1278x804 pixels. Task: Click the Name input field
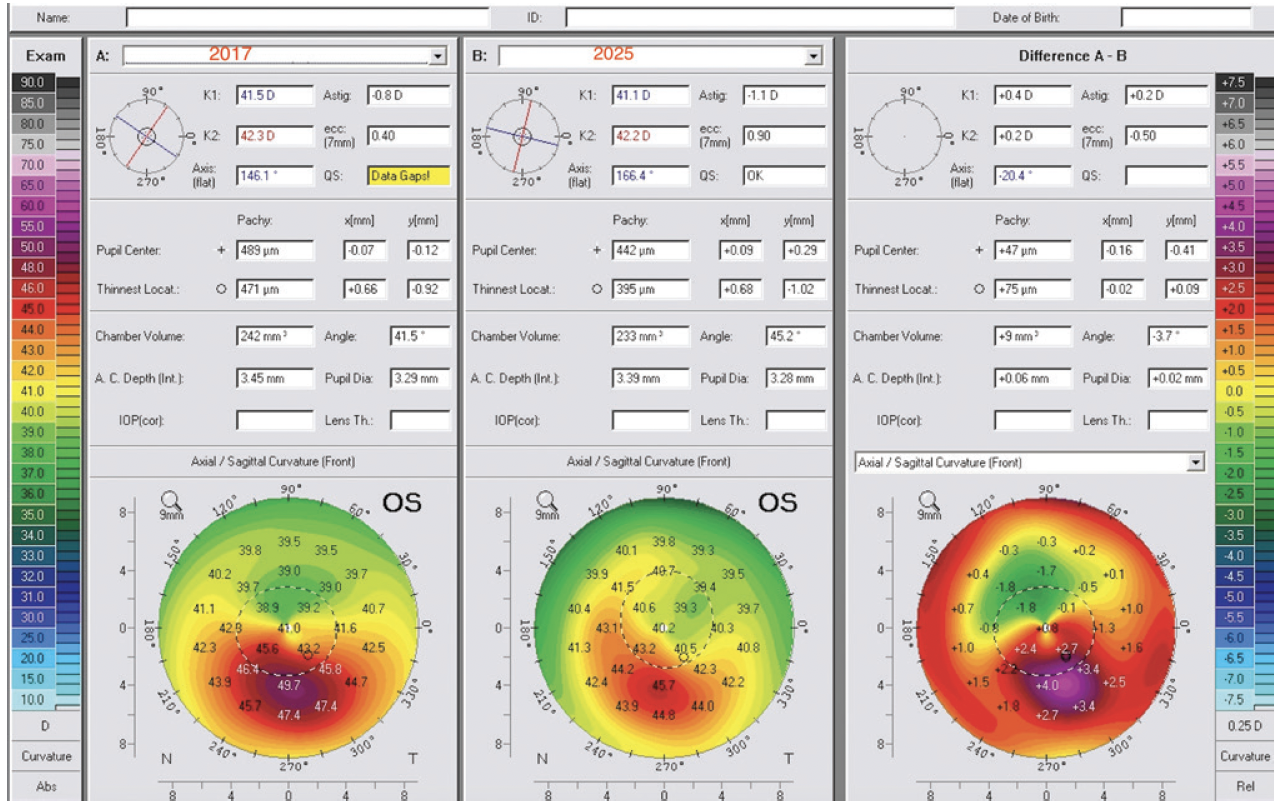(307, 18)
